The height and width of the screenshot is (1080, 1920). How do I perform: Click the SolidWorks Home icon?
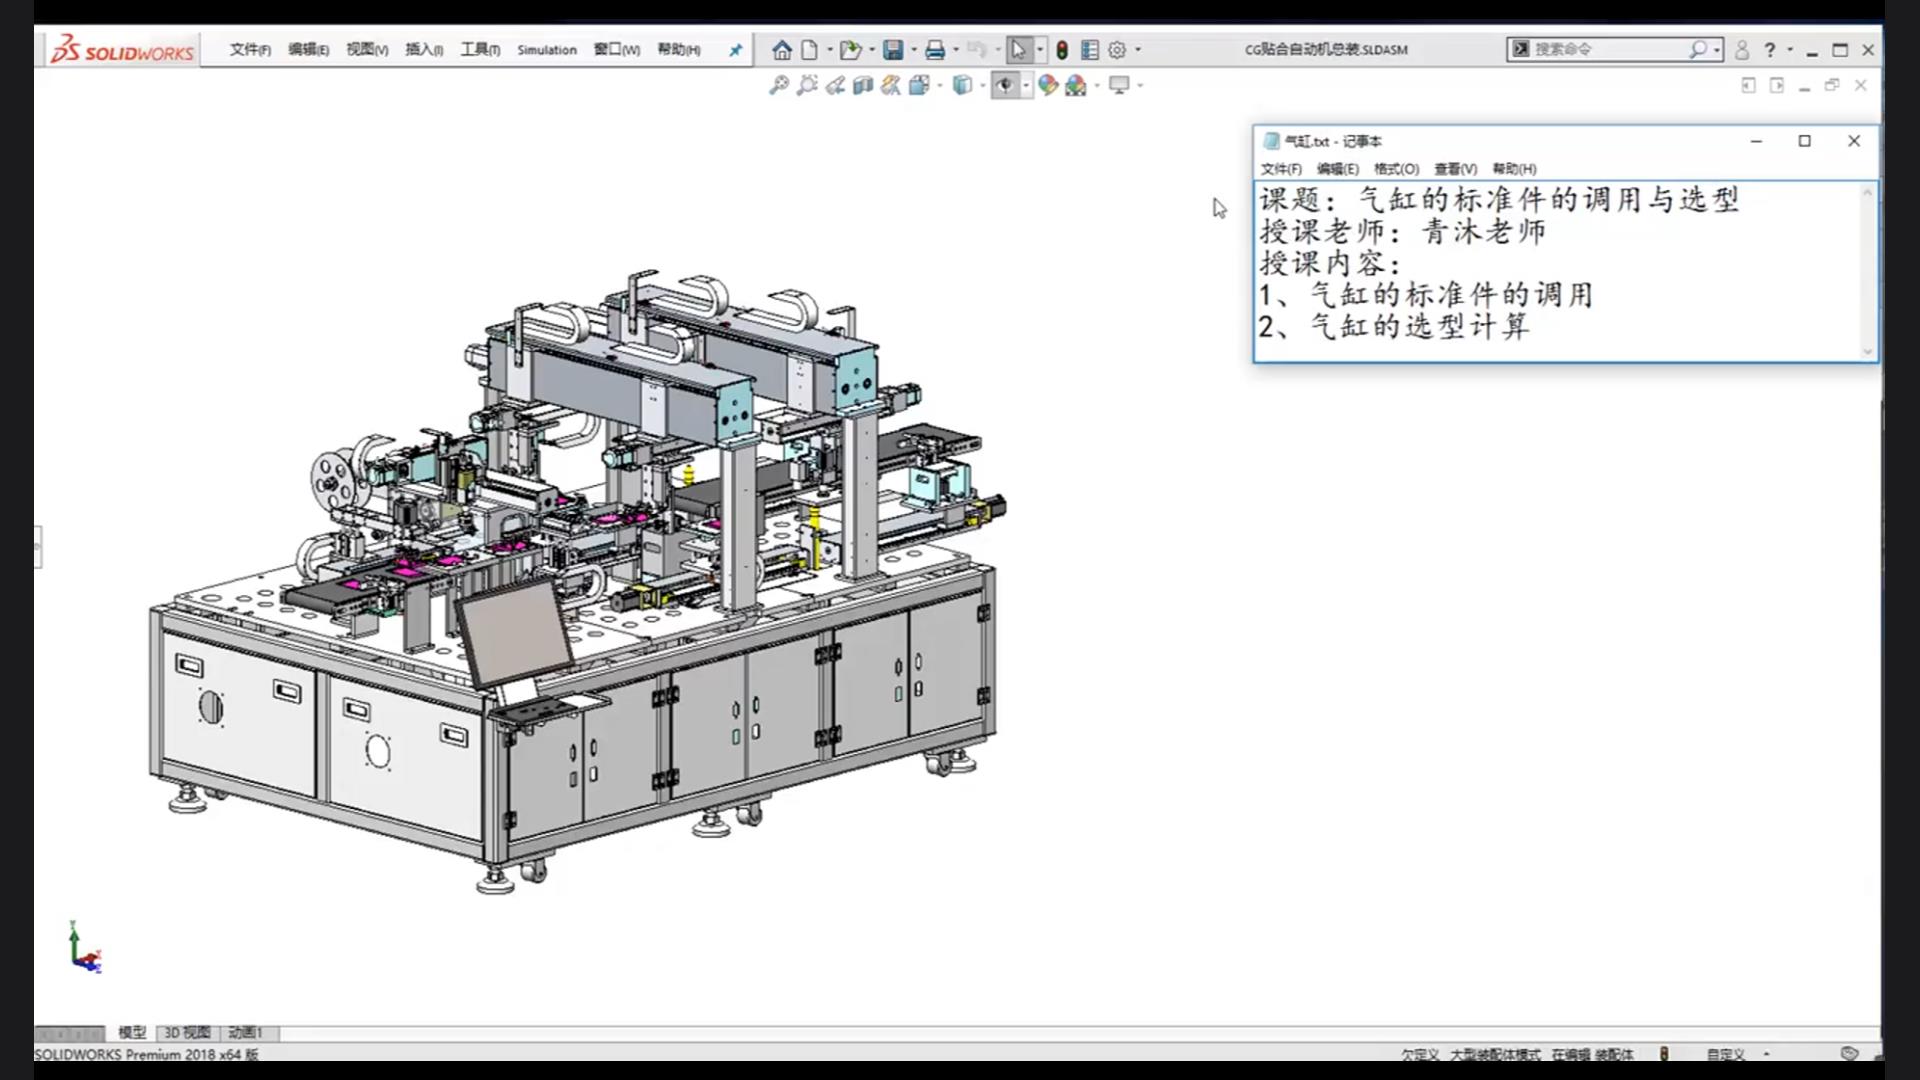tap(782, 50)
